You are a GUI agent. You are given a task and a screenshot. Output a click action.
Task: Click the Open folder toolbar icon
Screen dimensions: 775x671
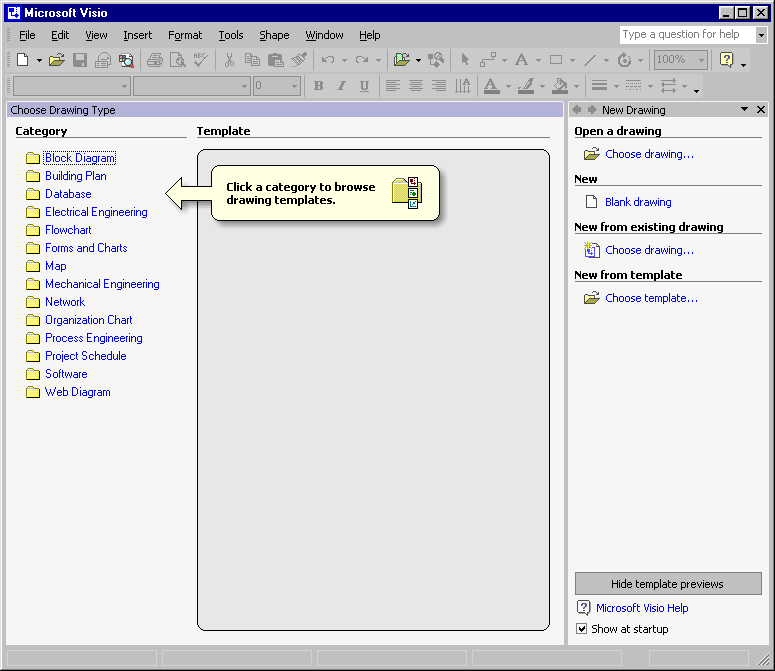point(57,60)
